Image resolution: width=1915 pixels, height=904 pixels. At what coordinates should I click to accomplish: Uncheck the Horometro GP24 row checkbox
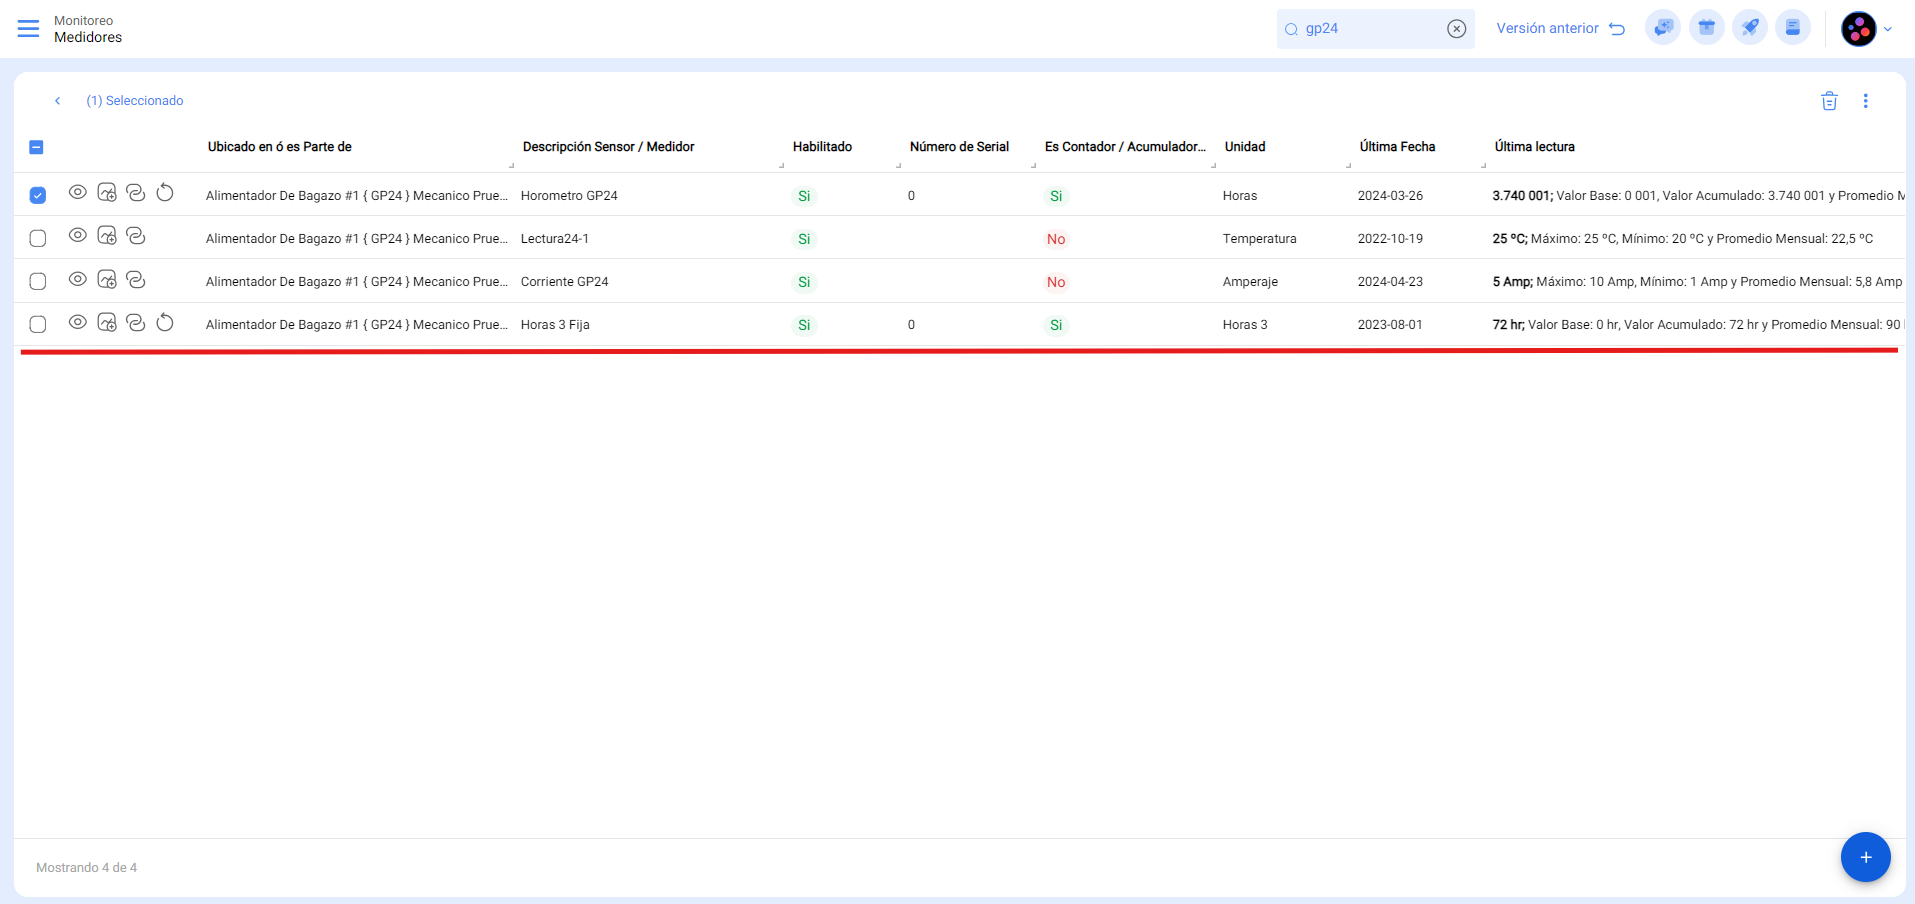[x=38, y=196]
